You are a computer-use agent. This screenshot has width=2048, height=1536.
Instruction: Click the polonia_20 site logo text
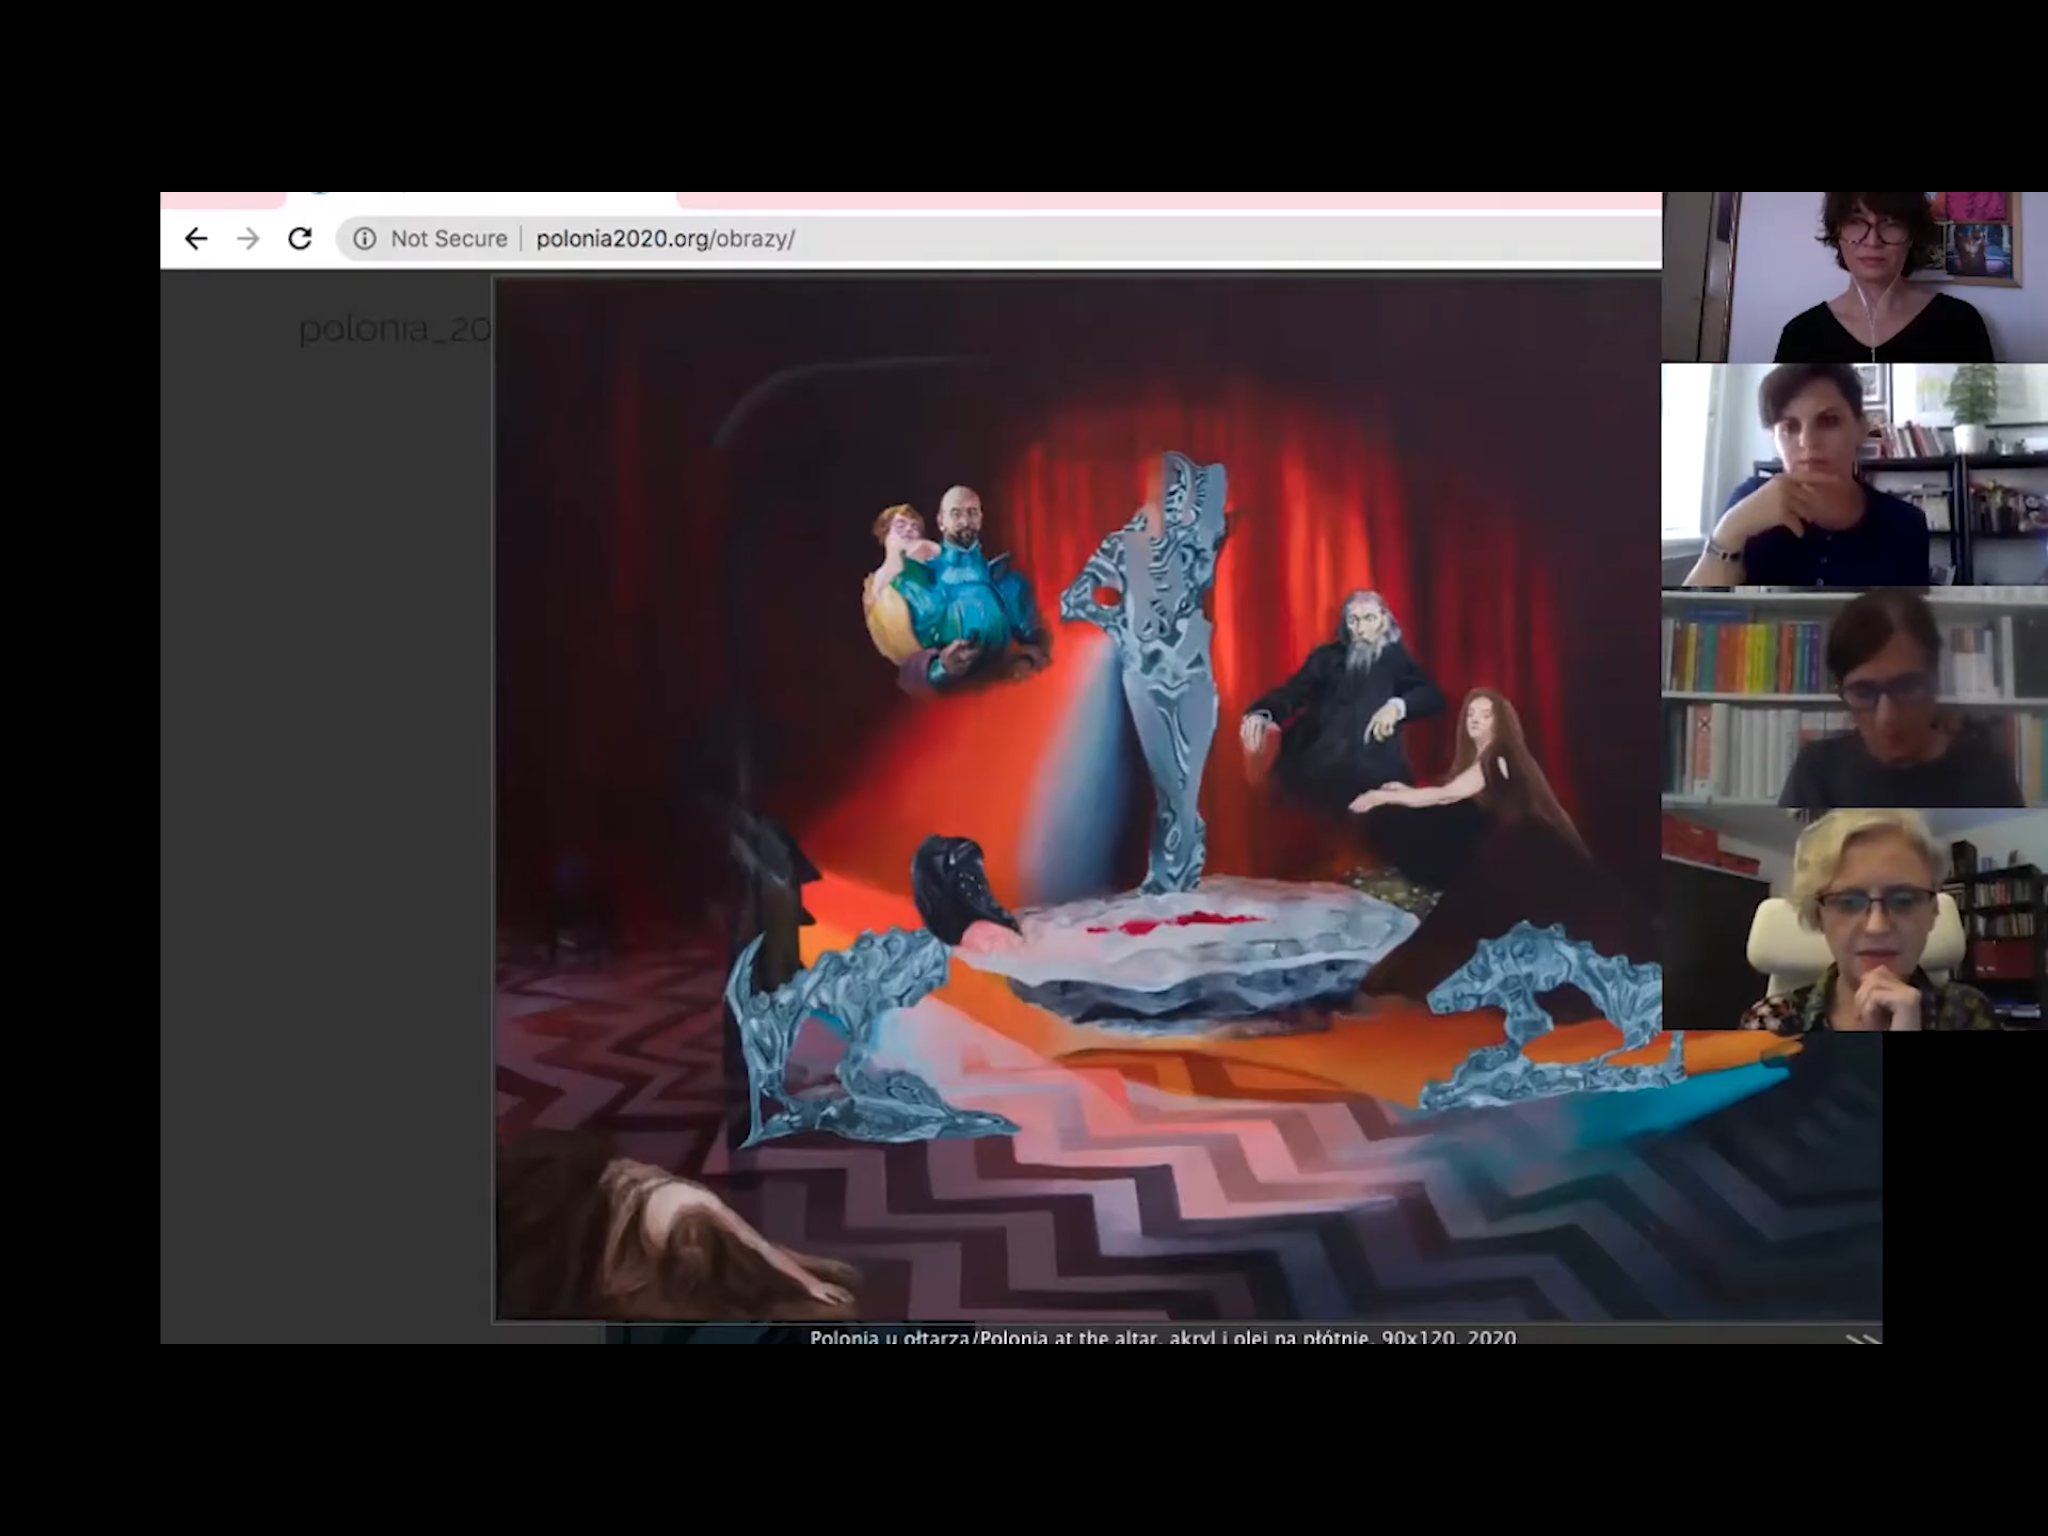[394, 328]
